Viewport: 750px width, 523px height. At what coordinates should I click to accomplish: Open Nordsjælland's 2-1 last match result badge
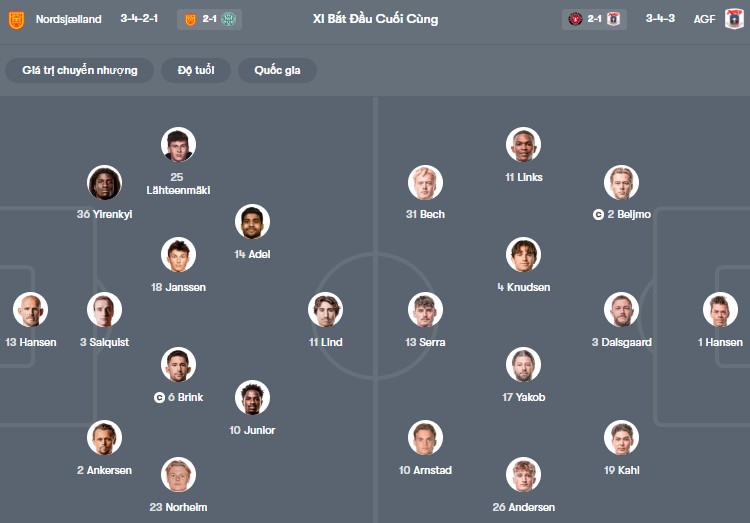[208, 19]
